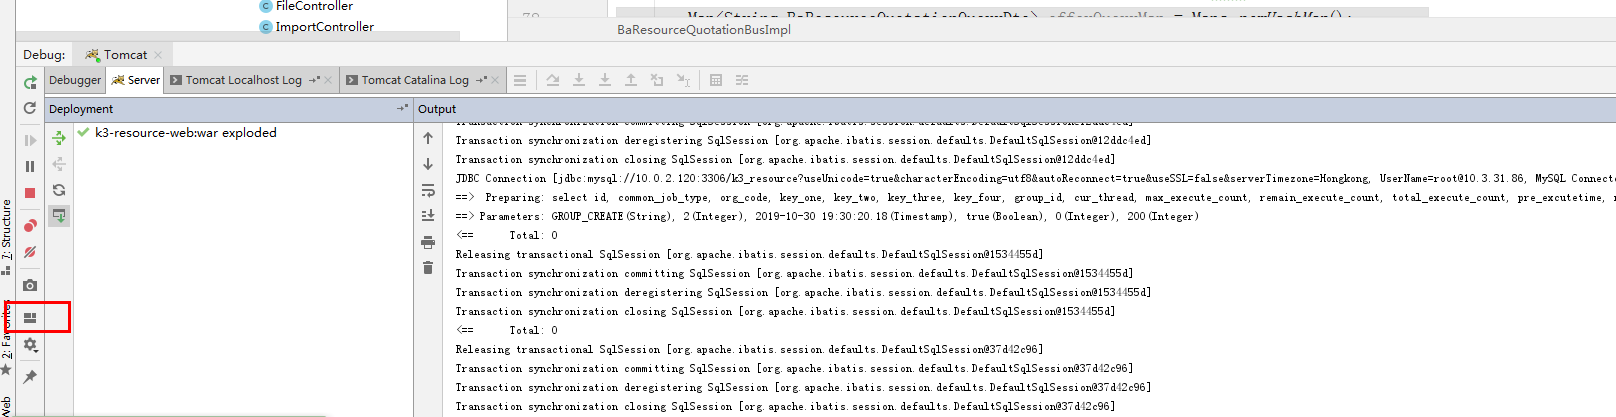
Task: Pause the running program
Action: [30, 167]
